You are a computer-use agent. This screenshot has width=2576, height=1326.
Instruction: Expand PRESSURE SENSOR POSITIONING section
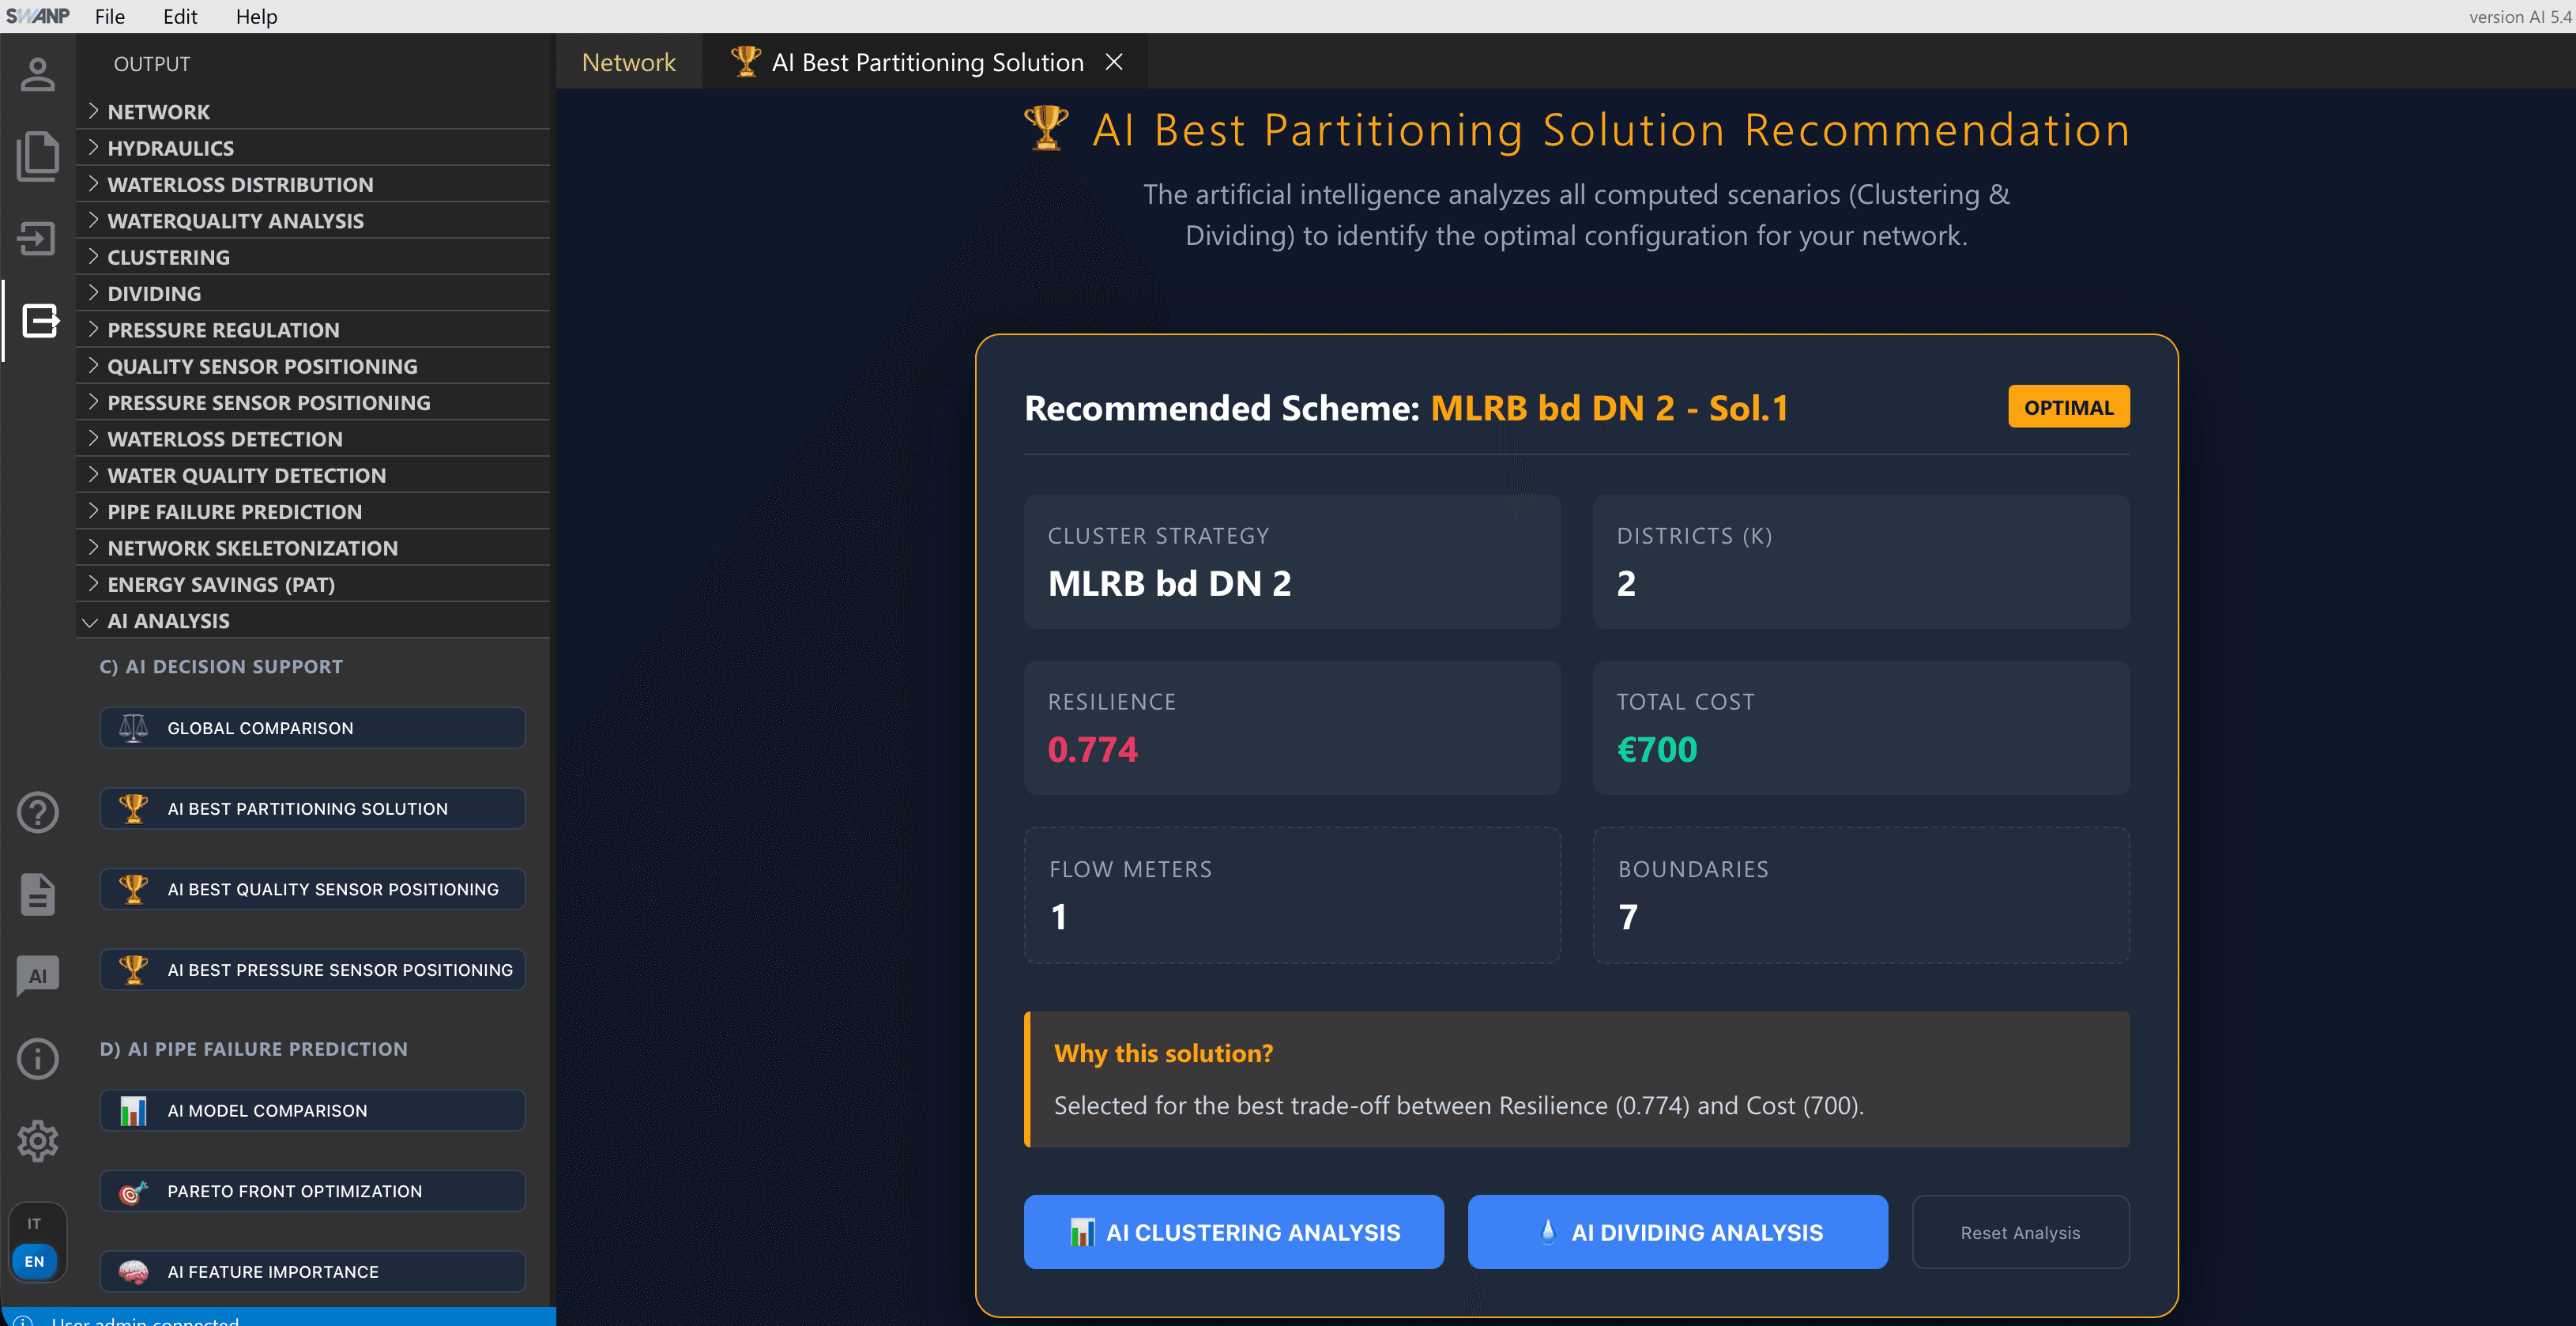coord(313,402)
